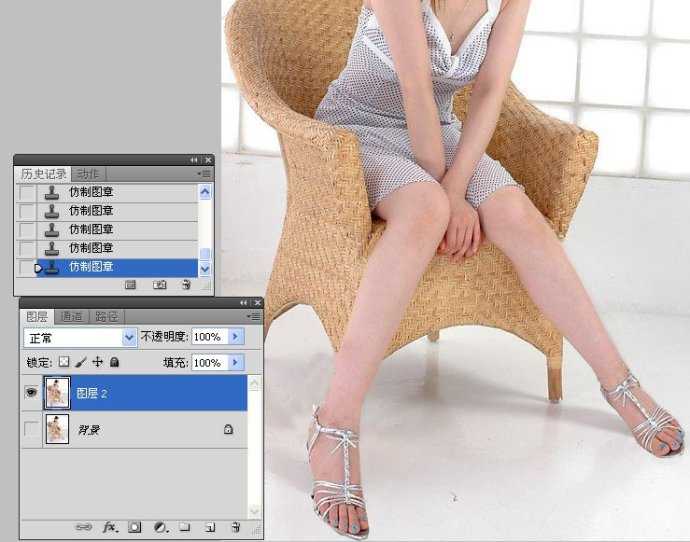Lock image pixels with brush icon
690x542 pixels.
pyautogui.click(x=81, y=362)
